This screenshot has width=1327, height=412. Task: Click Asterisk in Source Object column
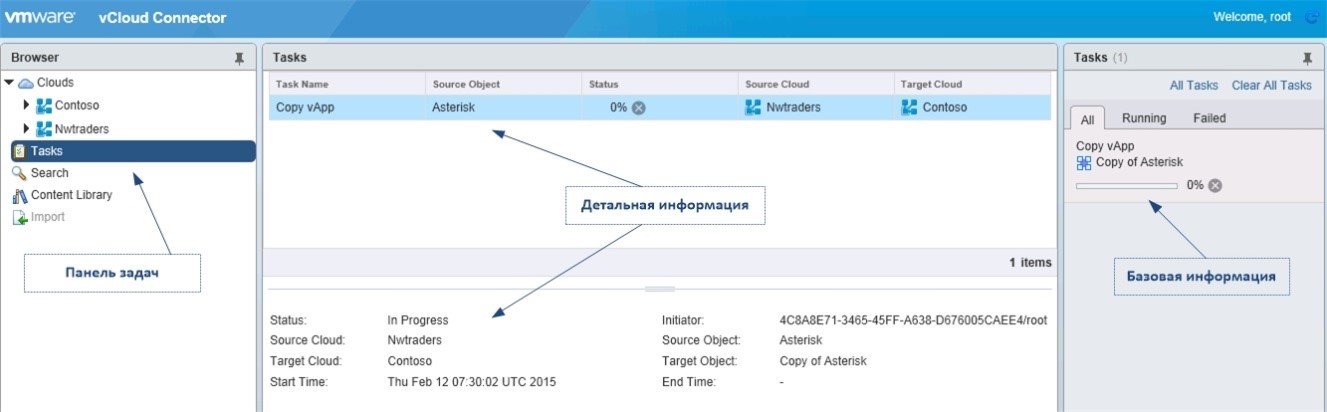454,107
